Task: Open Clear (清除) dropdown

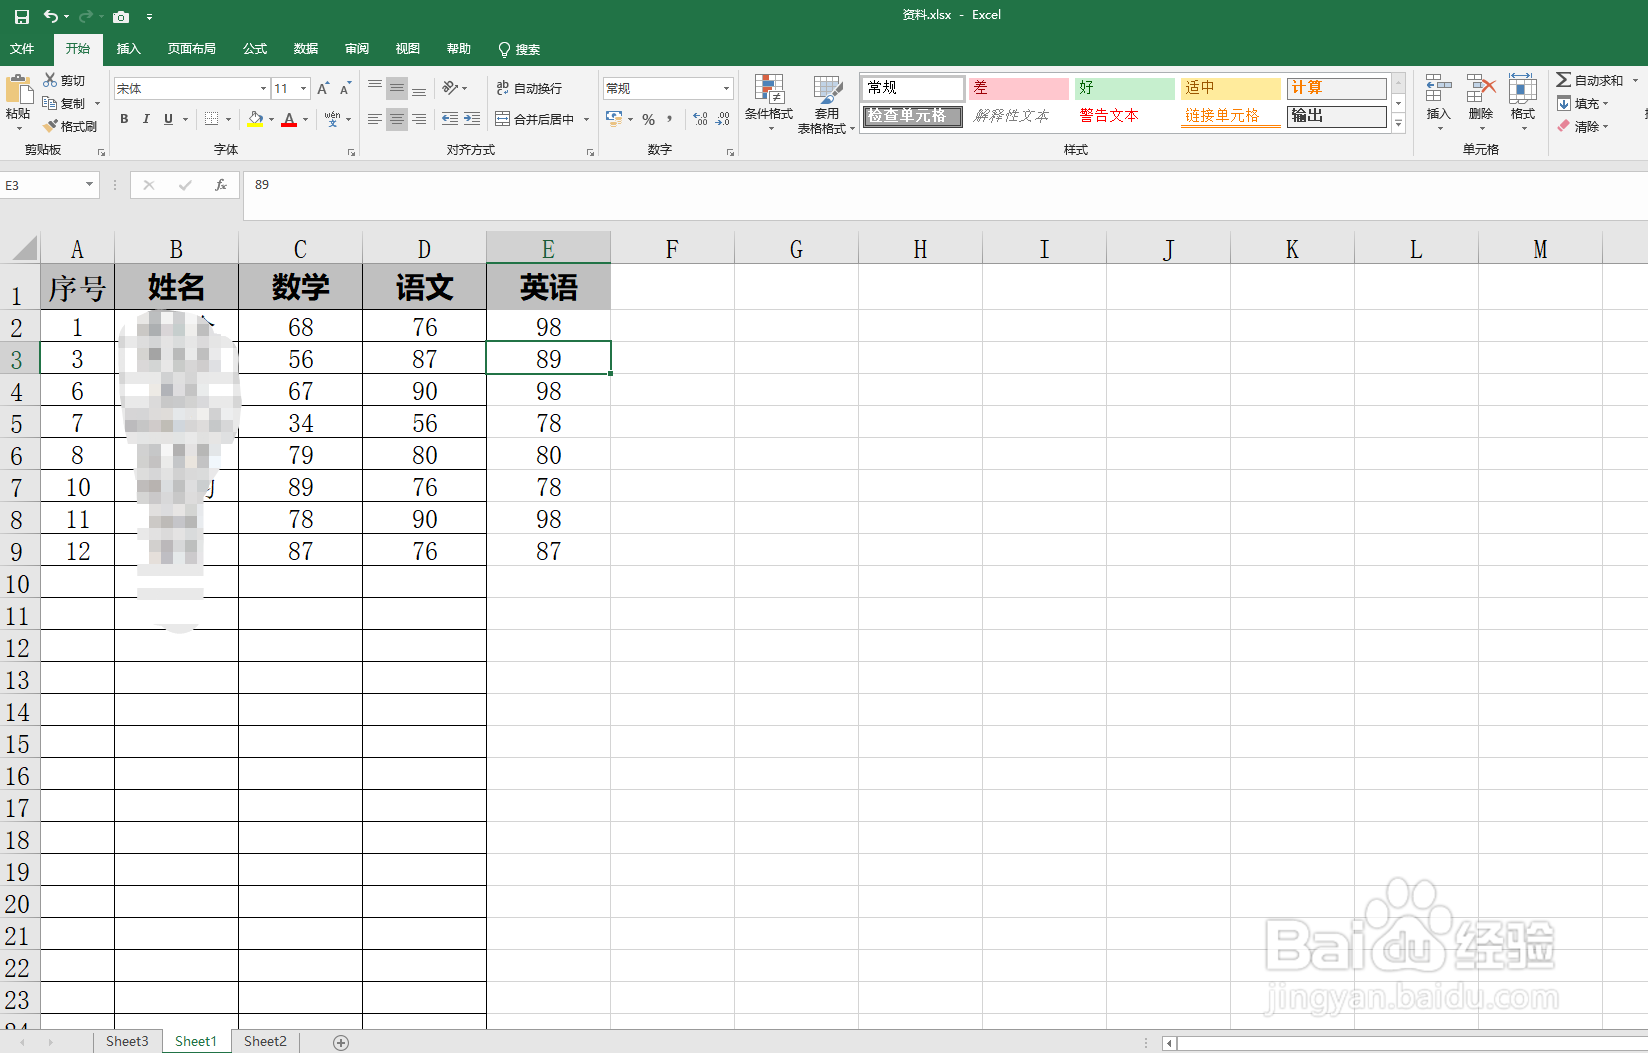Action: [x=1582, y=126]
